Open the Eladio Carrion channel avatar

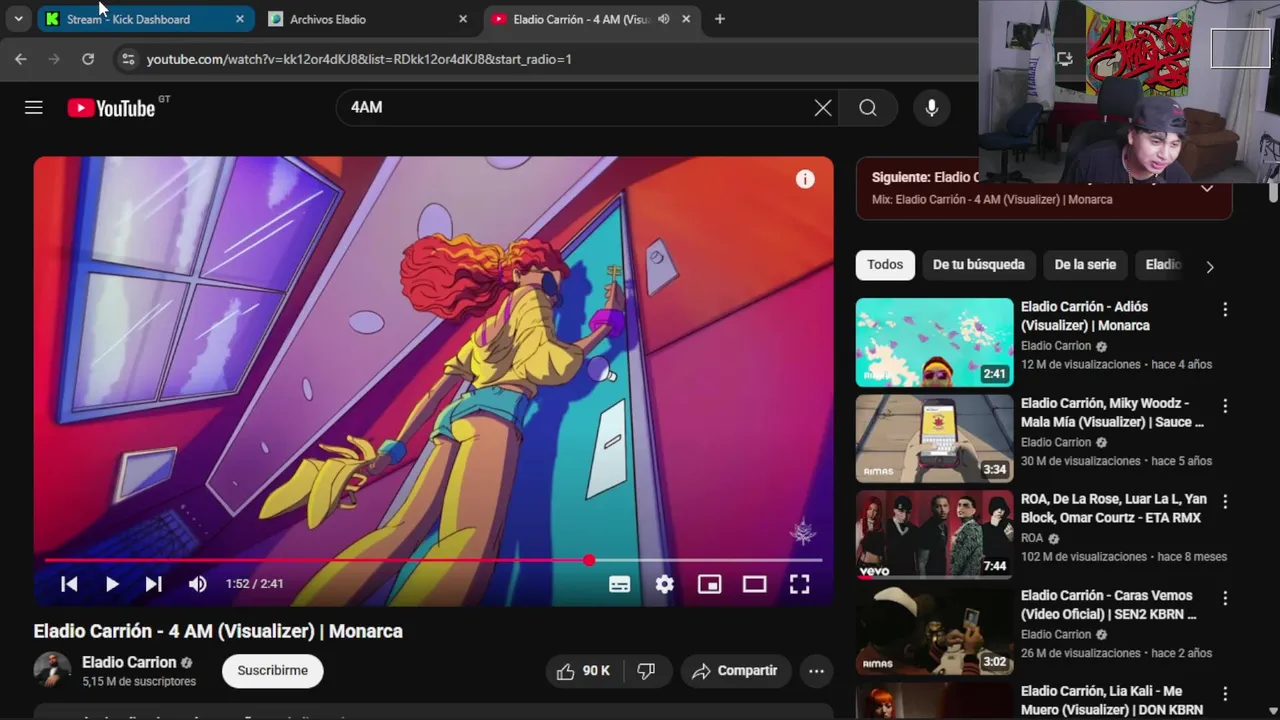point(52,670)
